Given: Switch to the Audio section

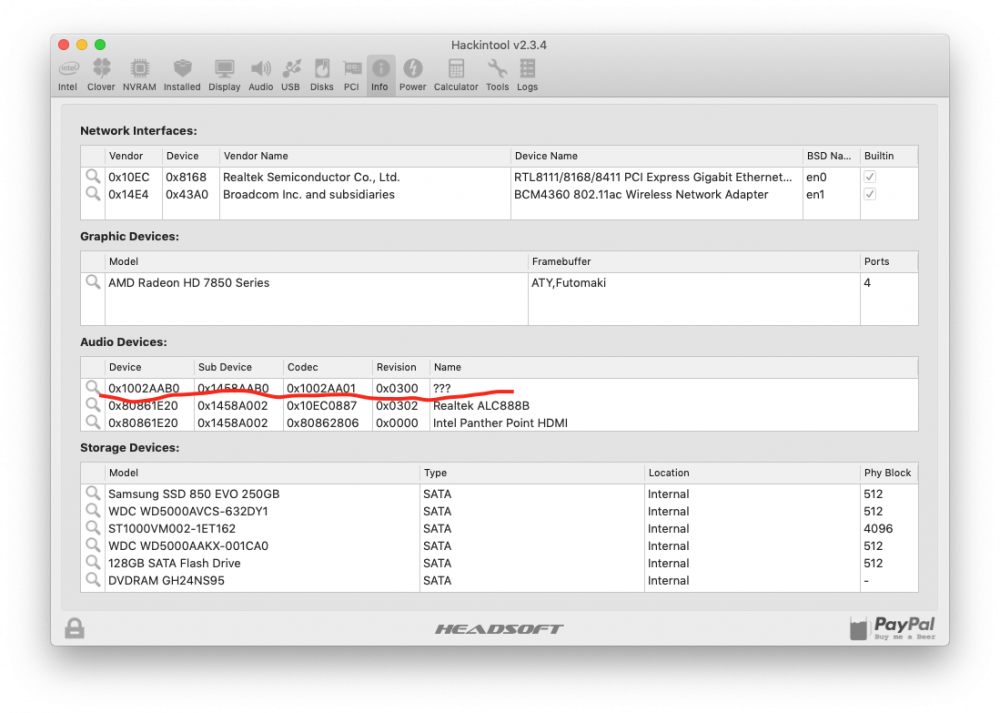Looking at the screenshot, I should [x=260, y=75].
